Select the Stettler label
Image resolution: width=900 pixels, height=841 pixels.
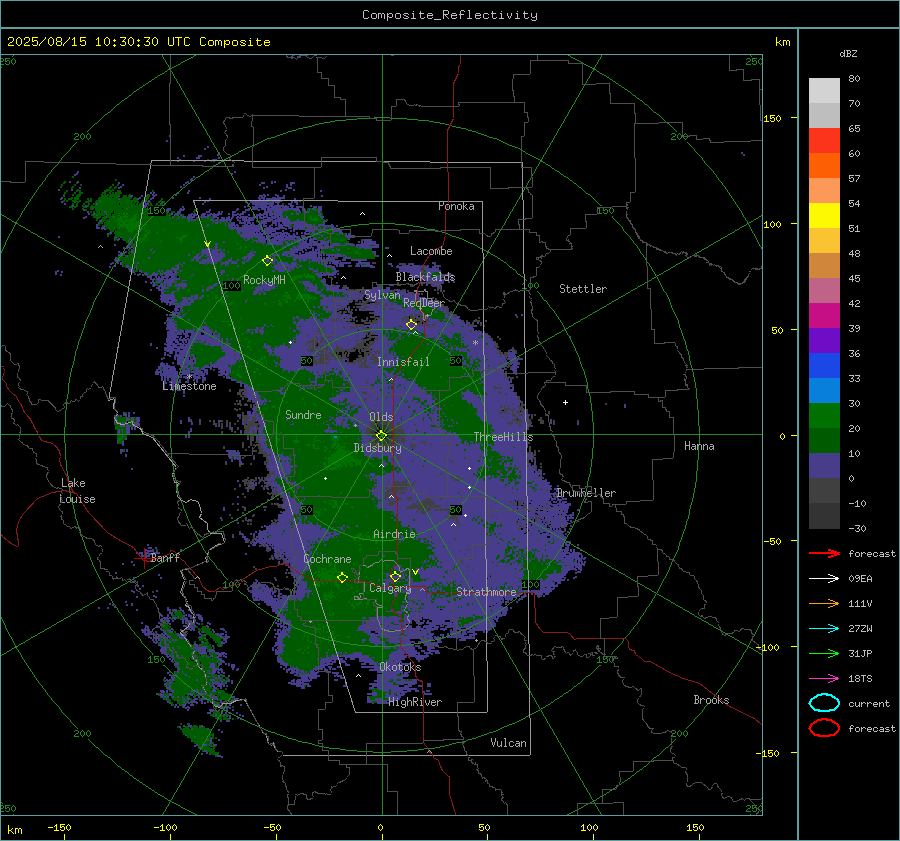pos(583,289)
